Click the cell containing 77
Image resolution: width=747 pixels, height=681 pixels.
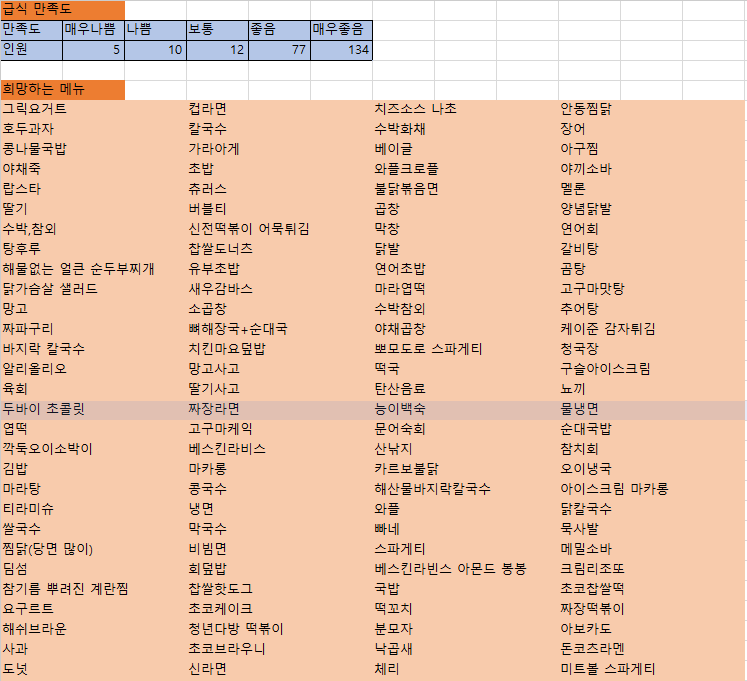279,49
